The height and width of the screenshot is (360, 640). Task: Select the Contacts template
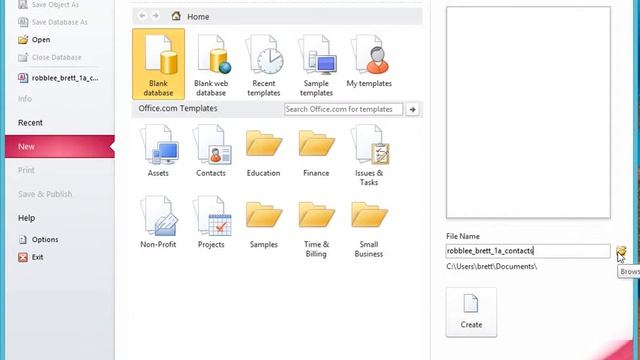211,151
